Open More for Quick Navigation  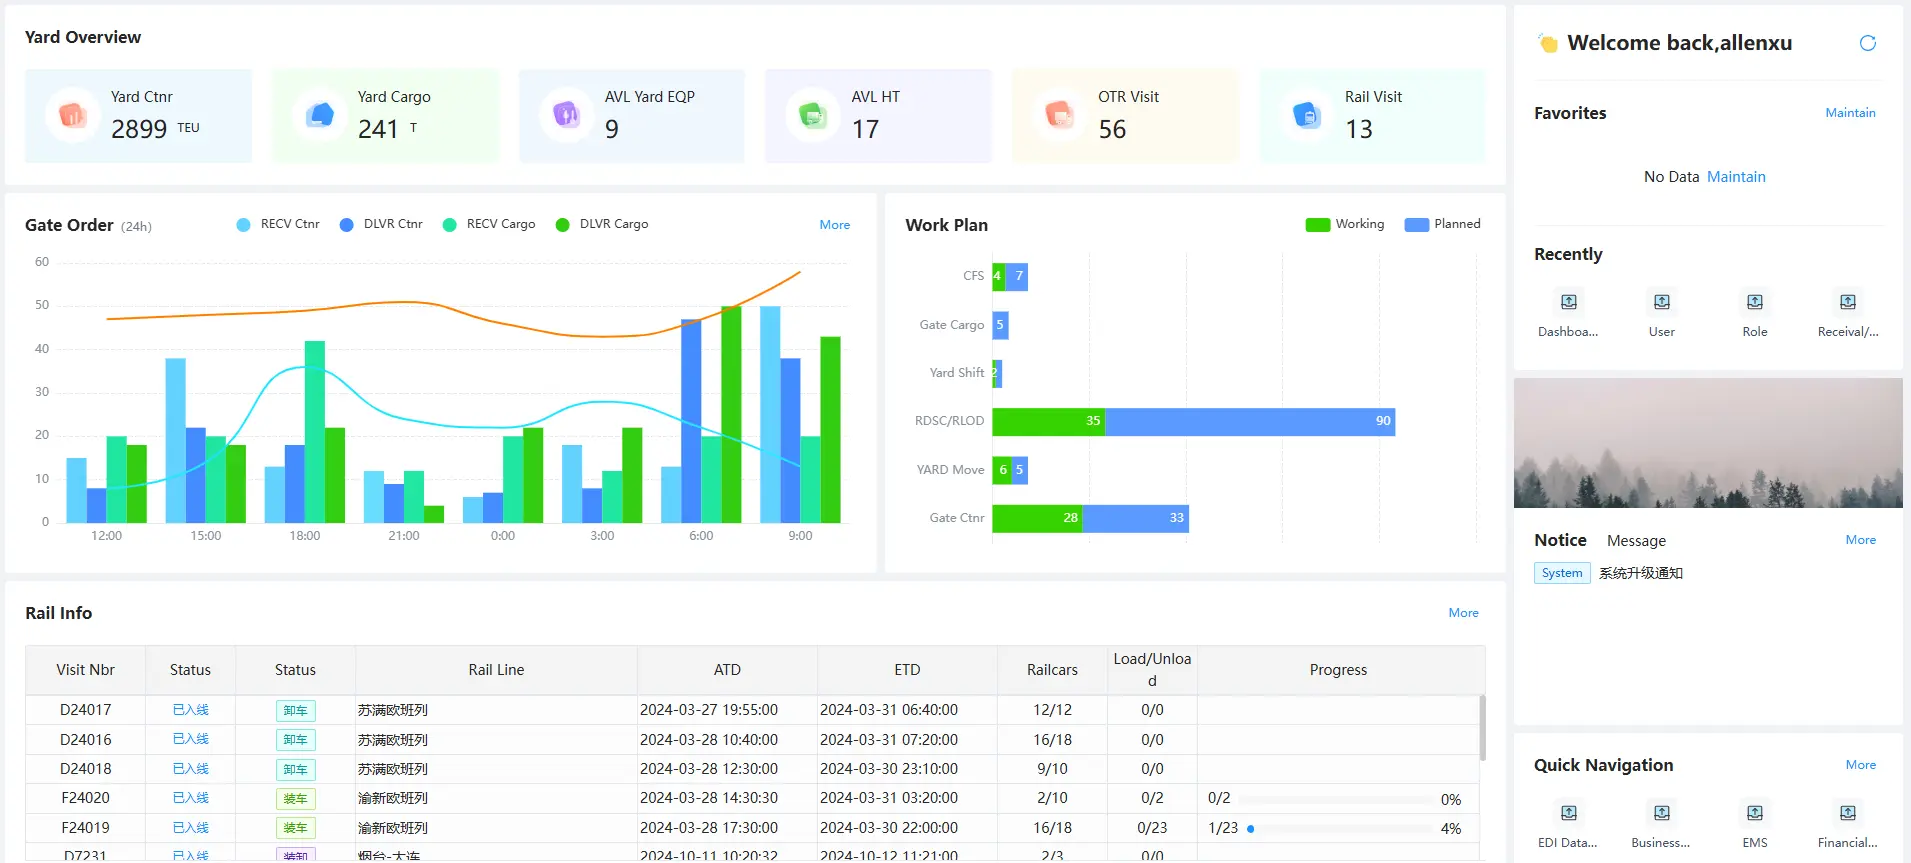click(x=1860, y=765)
